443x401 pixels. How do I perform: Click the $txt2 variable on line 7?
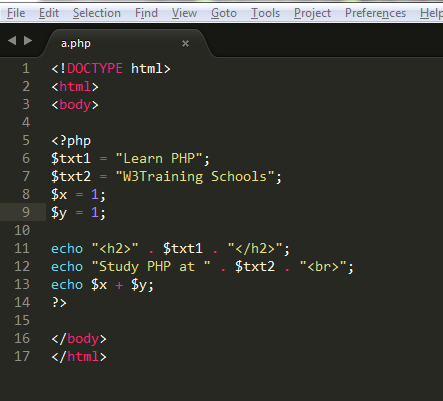pyautogui.click(x=71, y=177)
